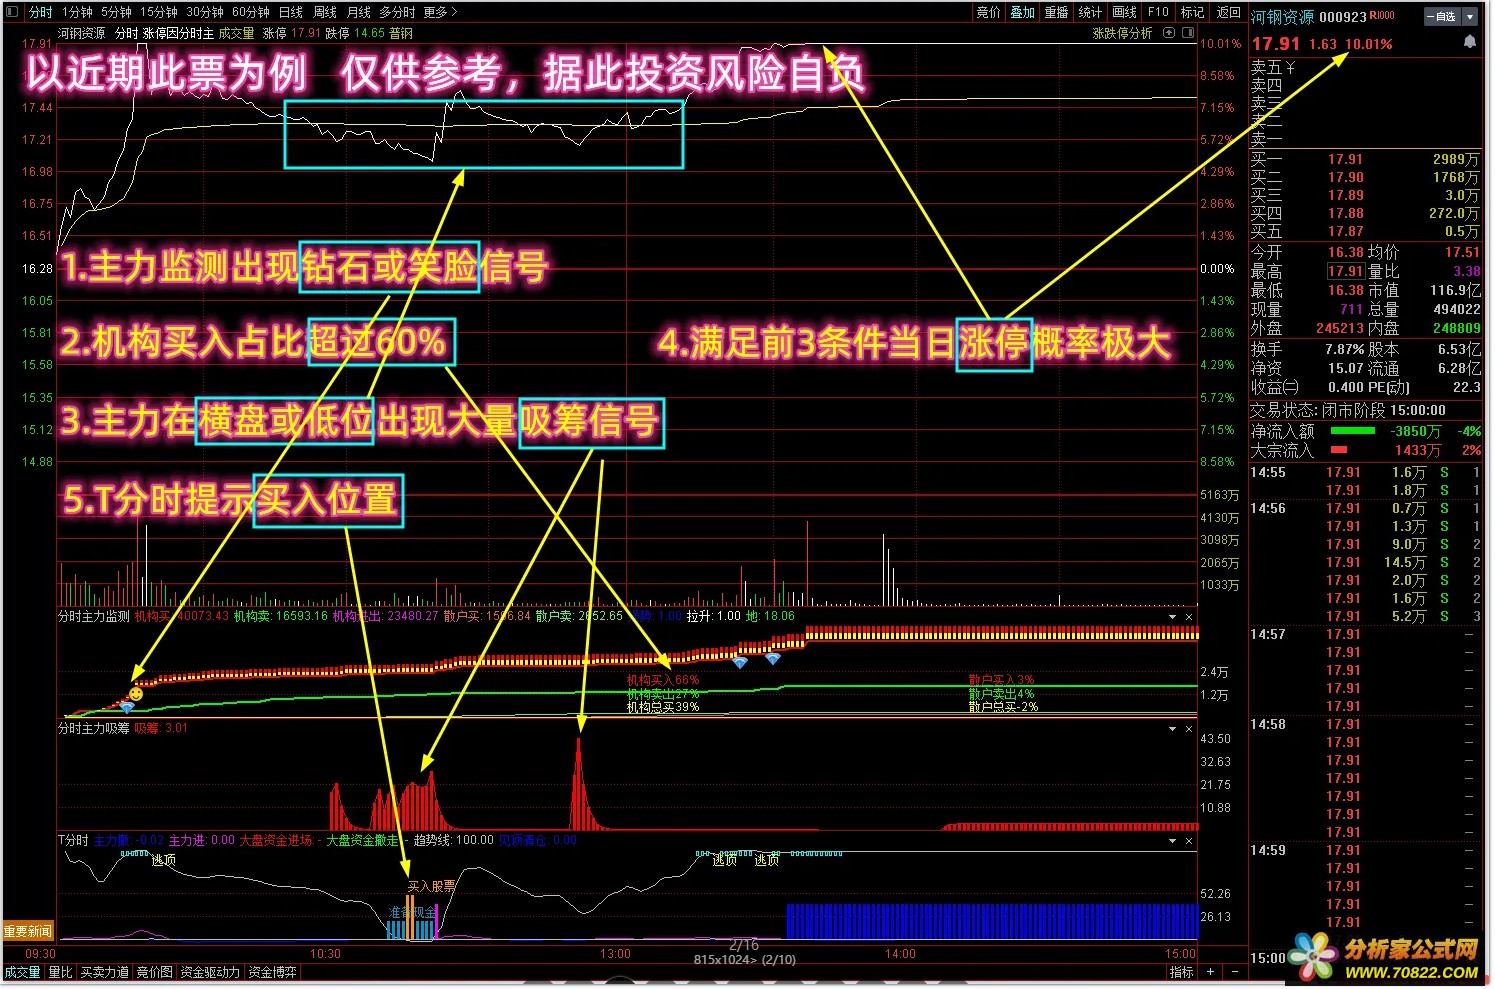Viewport: 1495px width, 989px height.
Task: Switch to the 60分钟 chart
Action: tap(250, 12)
